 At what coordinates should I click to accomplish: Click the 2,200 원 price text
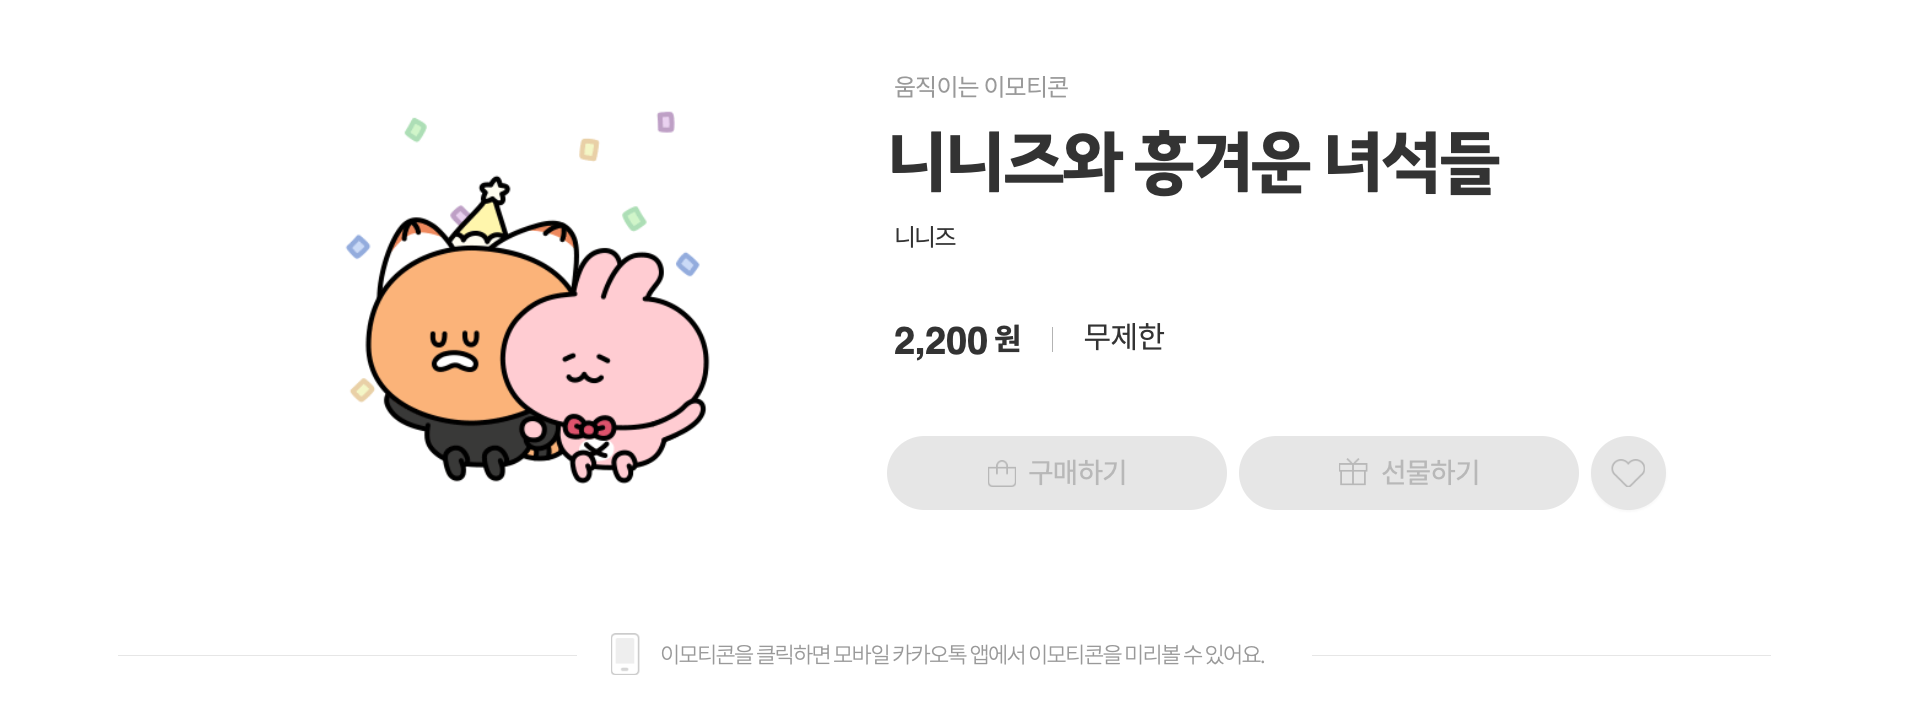click(x=956, y=340)
